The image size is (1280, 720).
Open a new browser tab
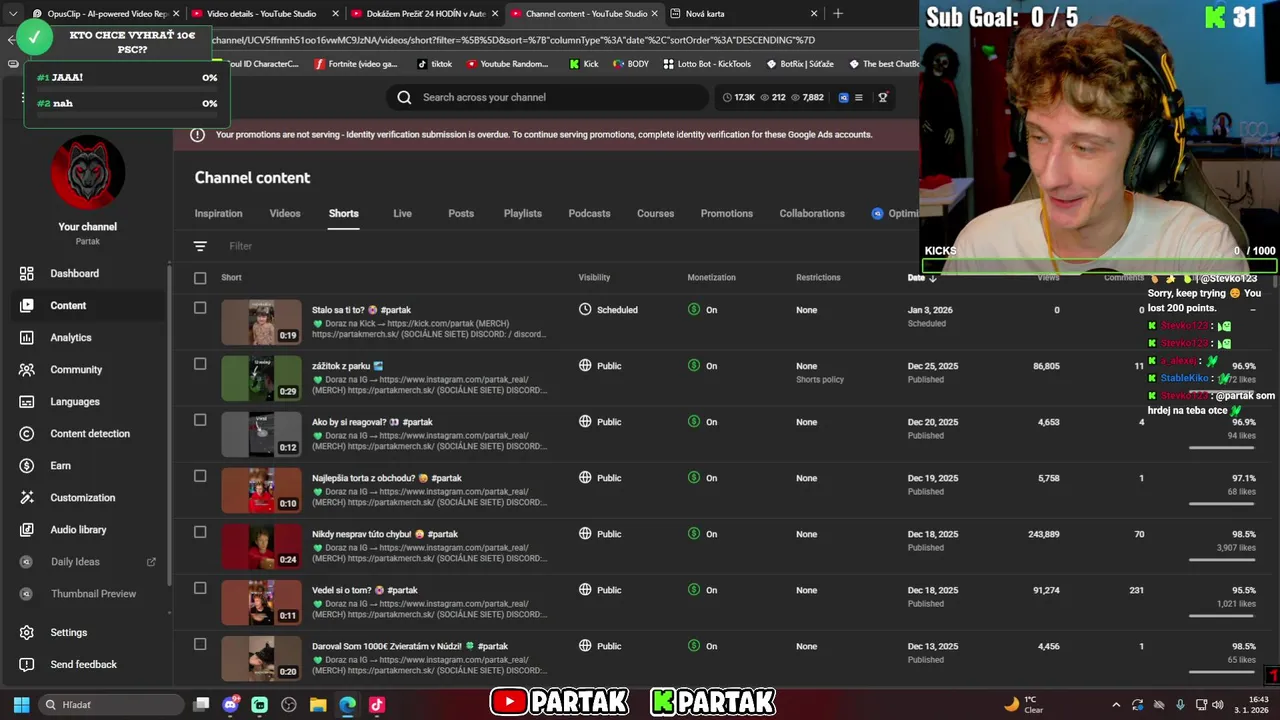(x=838, y=14)
